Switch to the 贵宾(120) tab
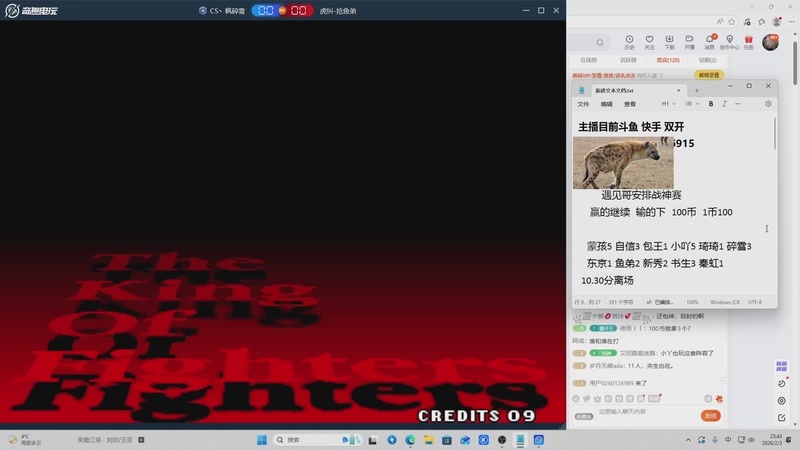 (668, 60)
